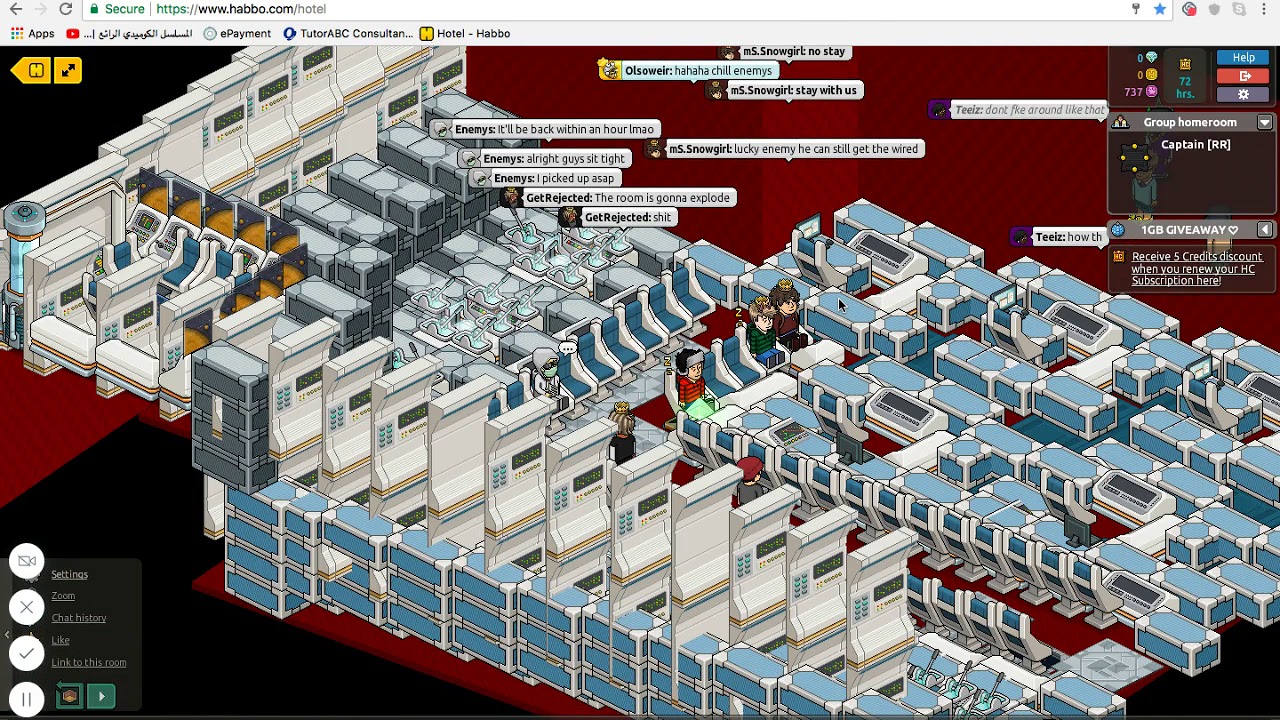Viewport: 1280px width, 720px height.
Task: Open the HC subscription discount link
Action: pyautogui.click(x=1197, y=268)
